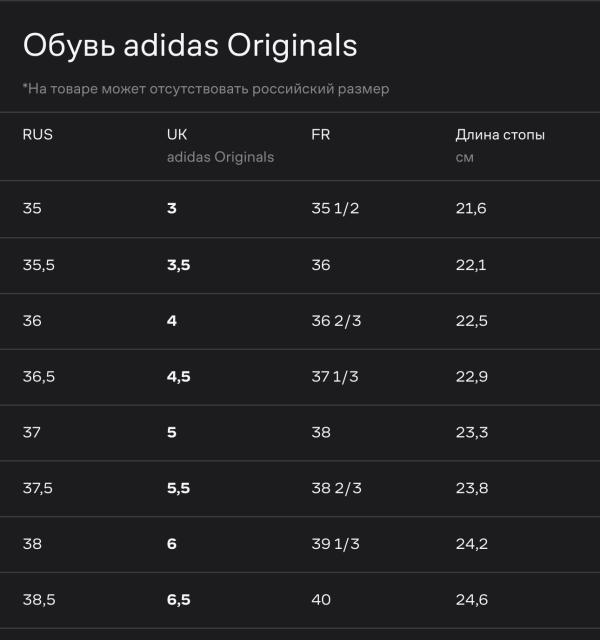Click the adidas Originals subheader text
This screenshot has height=640, width=600.
pos(220,157)
